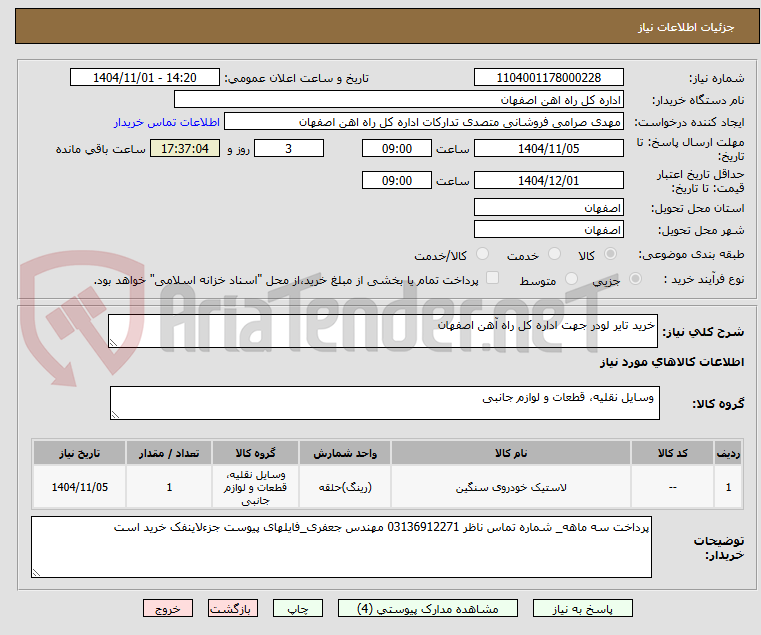The height and width of the screenshot is (635, 761).
Task: Click the پاسخ به نیاز button
Action: (x=582, y=608)
